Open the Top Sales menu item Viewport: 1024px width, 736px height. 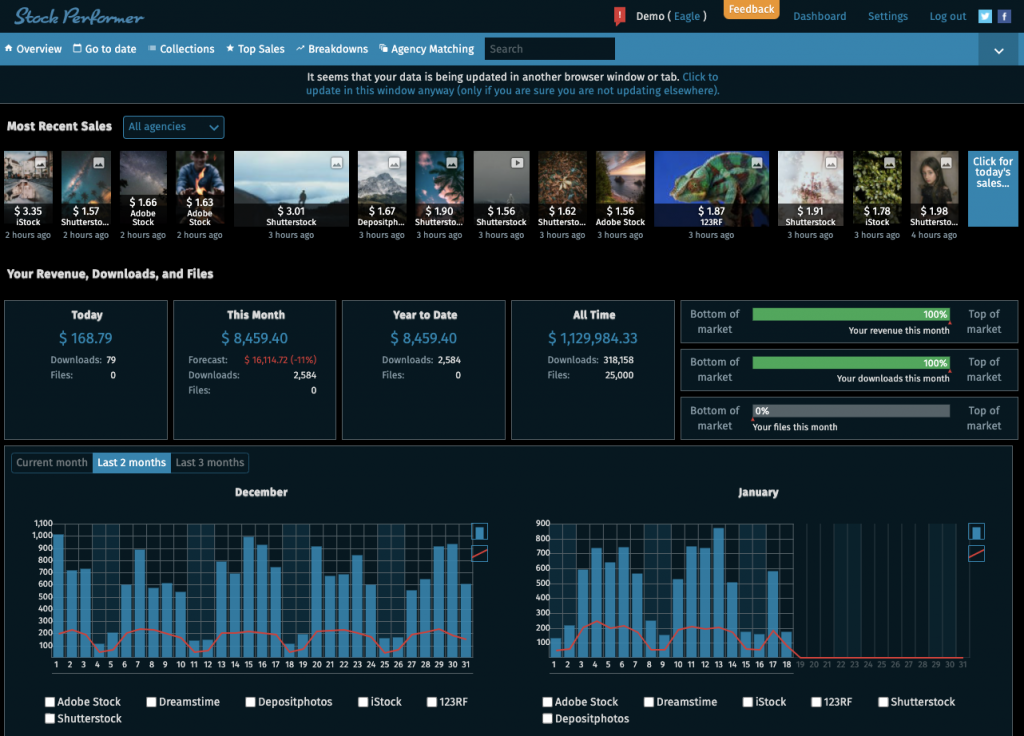coord(255,49)
